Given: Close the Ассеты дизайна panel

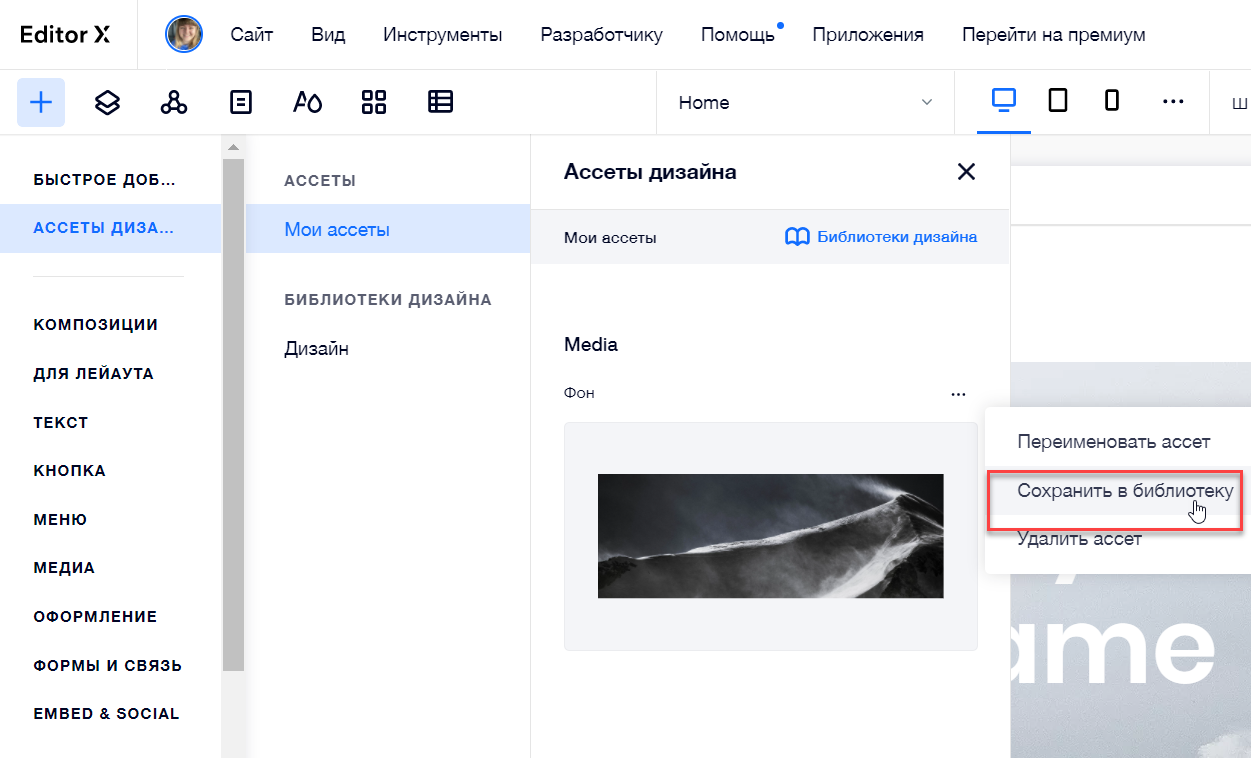Looking at the screenshot, I should 966,172.
